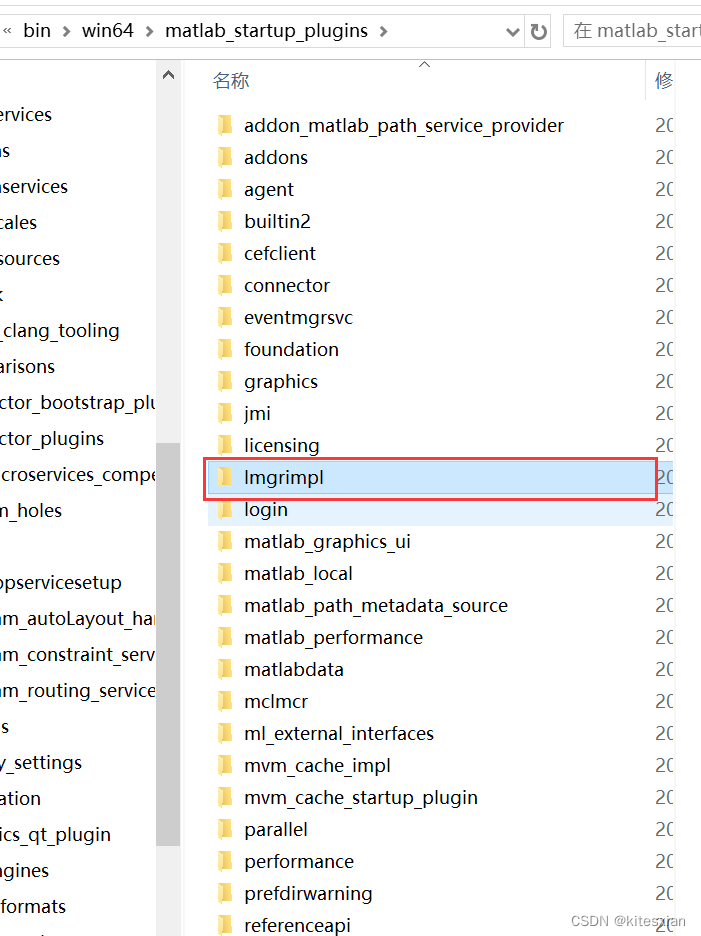The width and height of the screenshot is (701, 936).
Task: Click the matlab_graphics_ui folder icon
Action: point(225,541)
